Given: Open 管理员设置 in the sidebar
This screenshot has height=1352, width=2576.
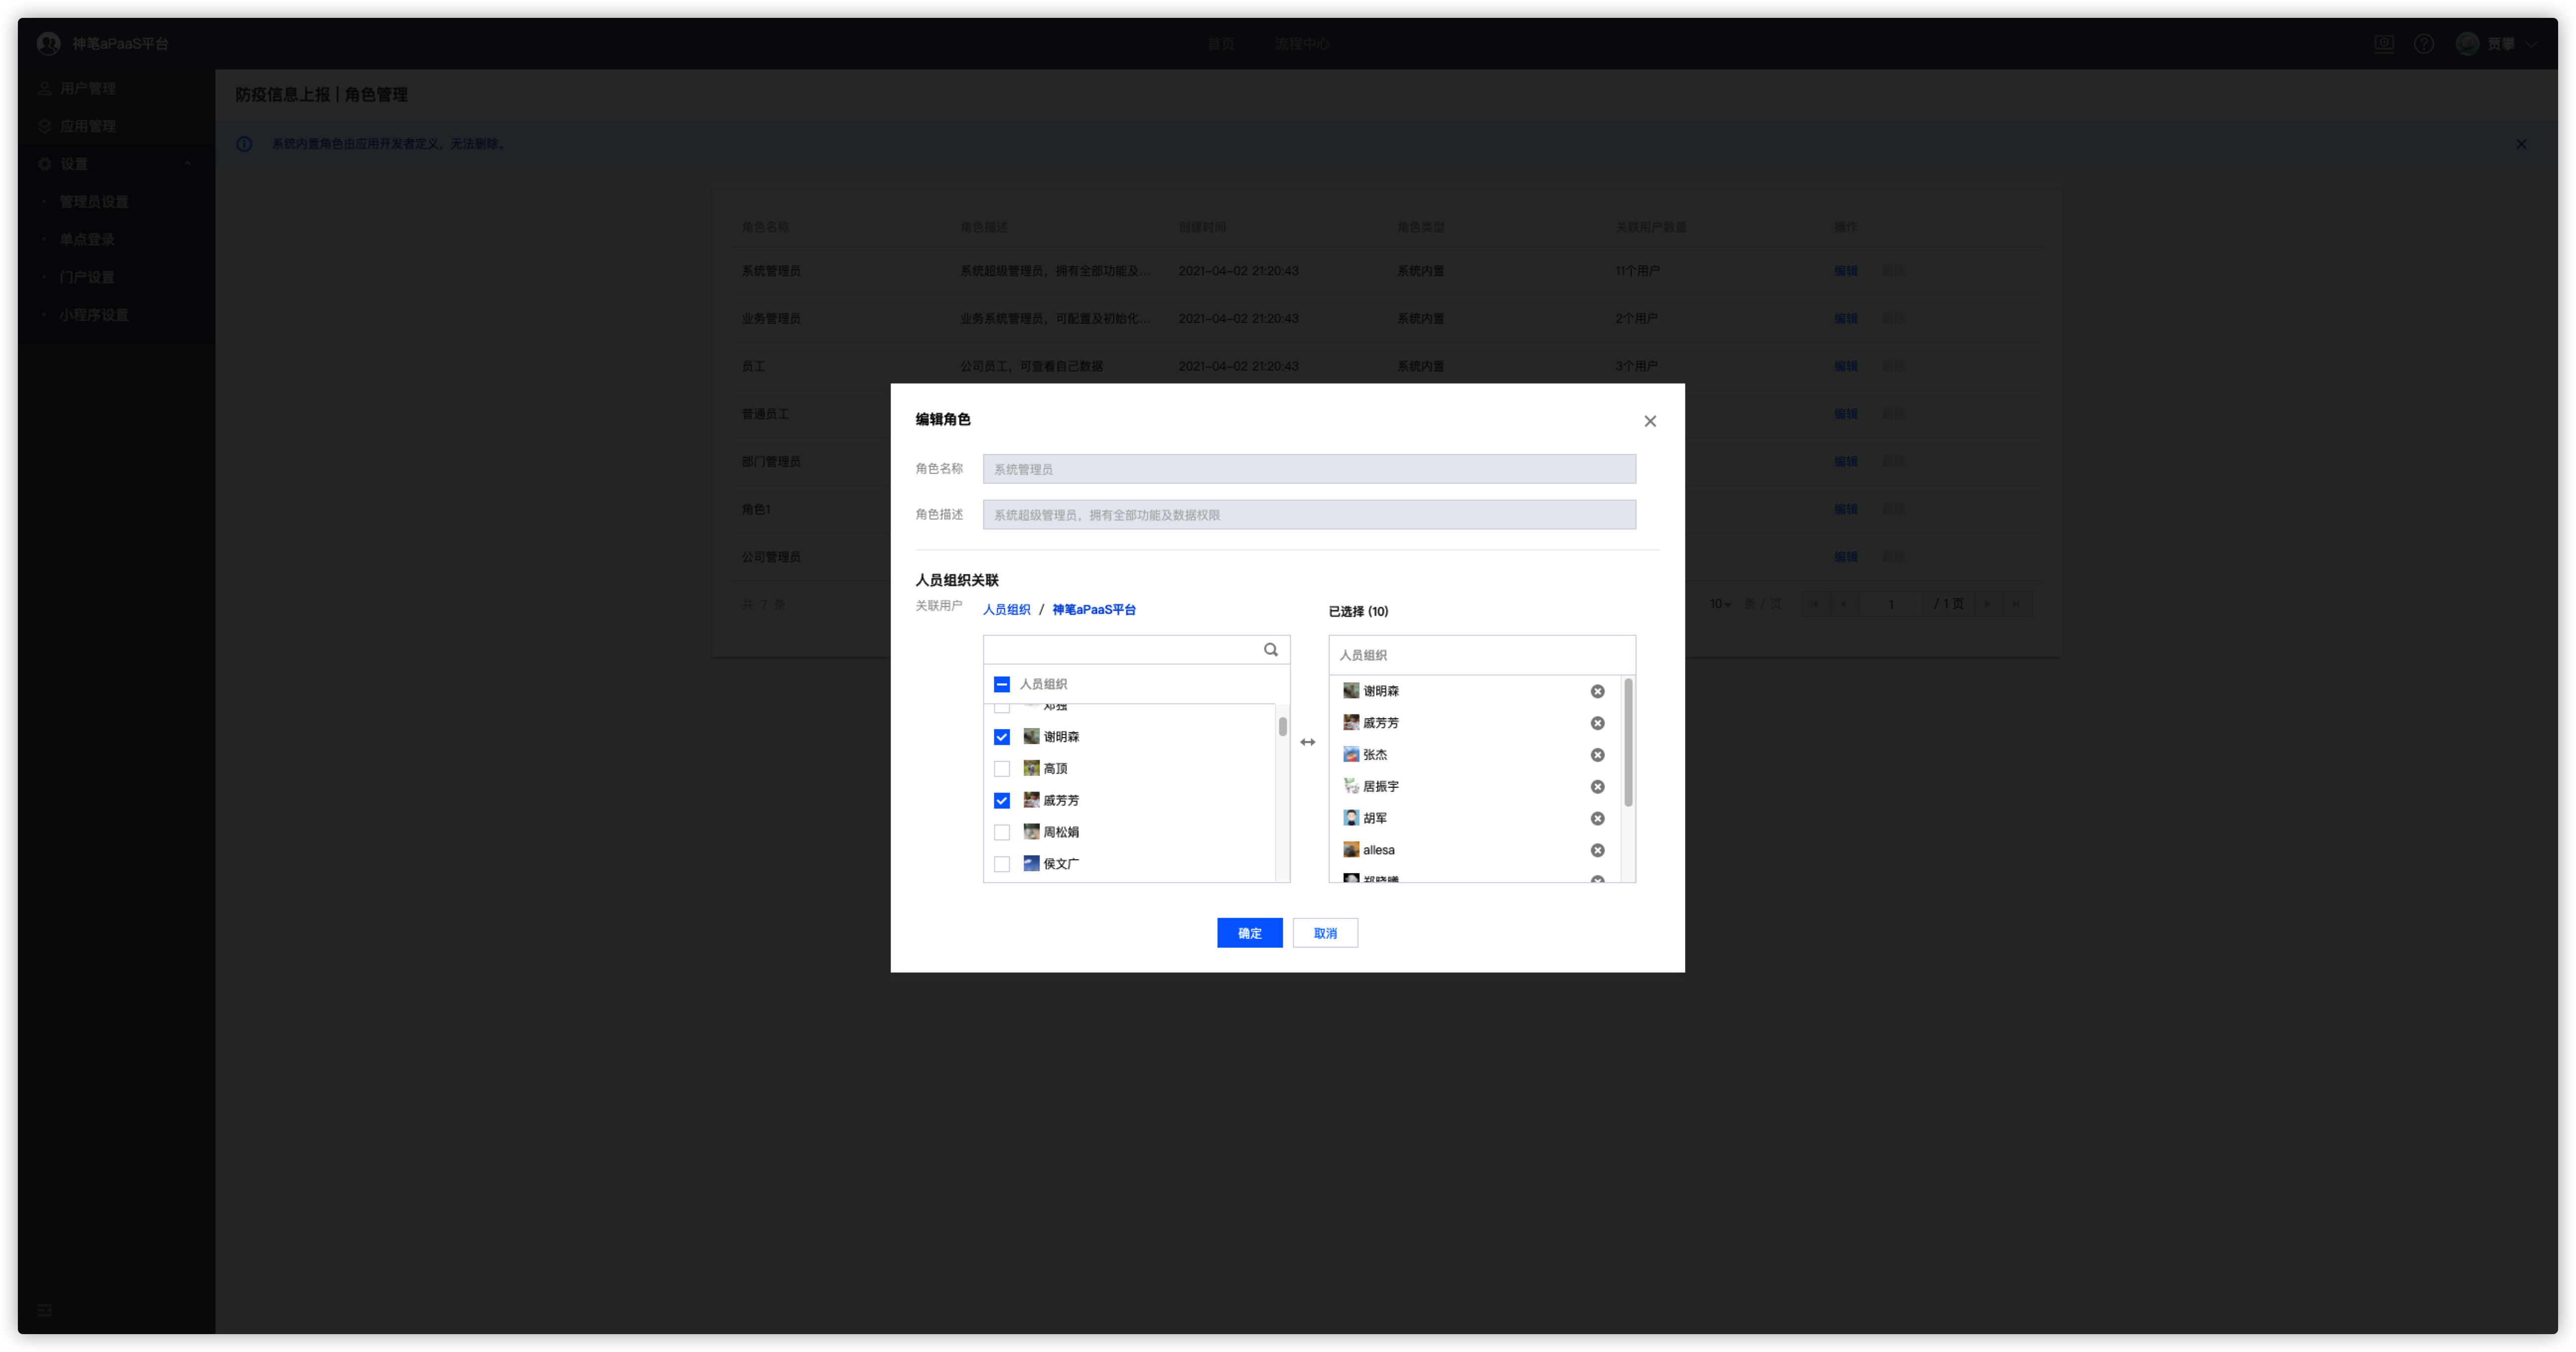Looking at the screenshot, I should pyautogui.click(x=93, y=202).
